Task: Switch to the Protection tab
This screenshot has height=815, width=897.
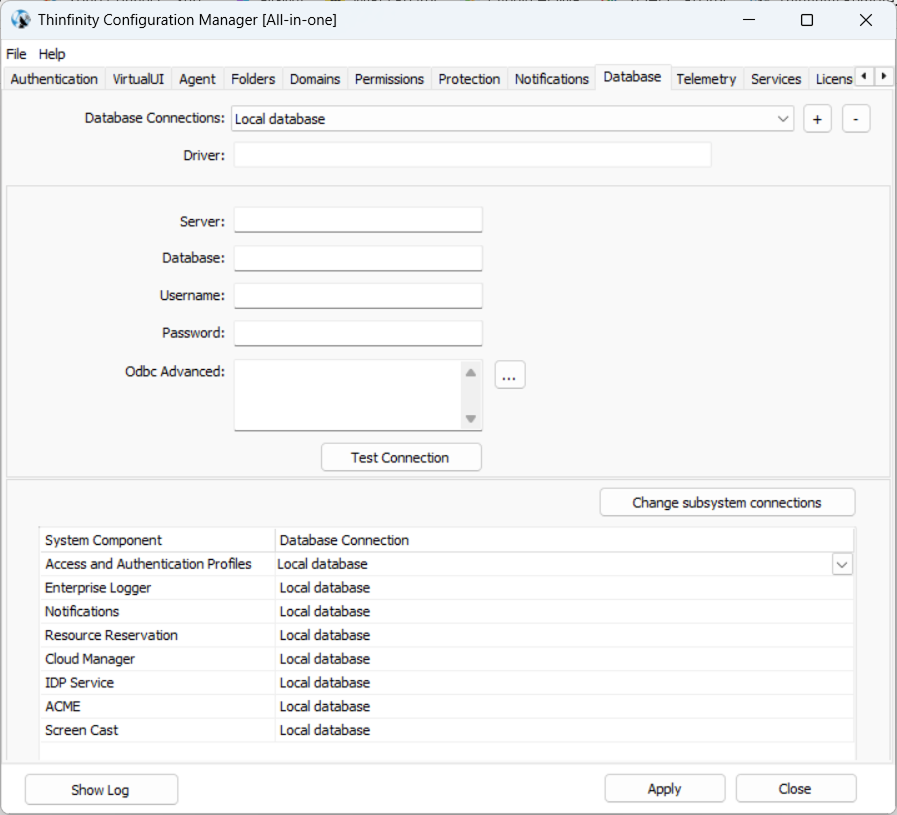Action: [469, 79]
